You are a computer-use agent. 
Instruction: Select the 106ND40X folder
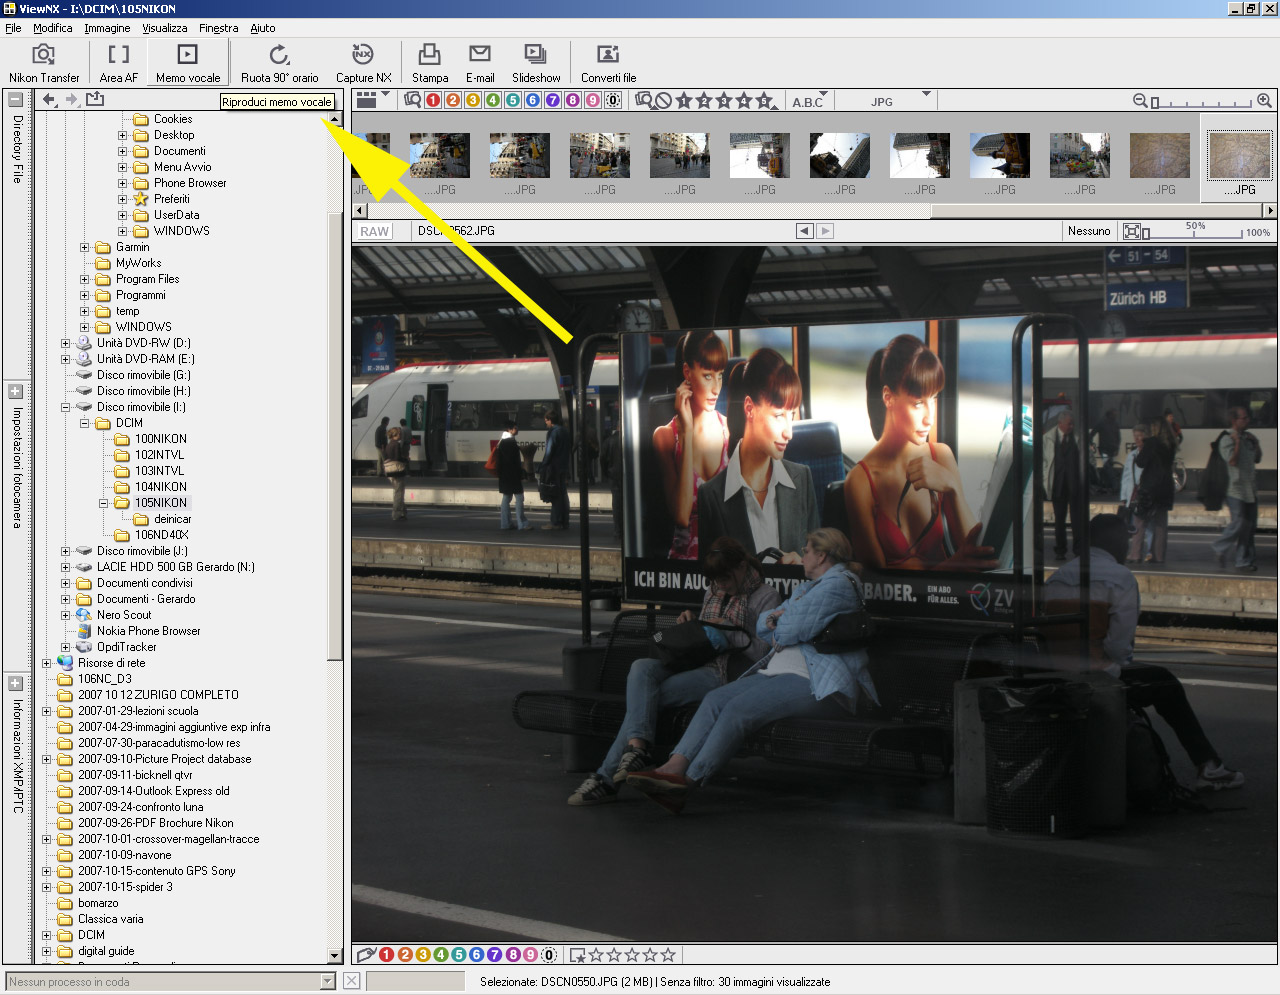click(x=161, y=535)
